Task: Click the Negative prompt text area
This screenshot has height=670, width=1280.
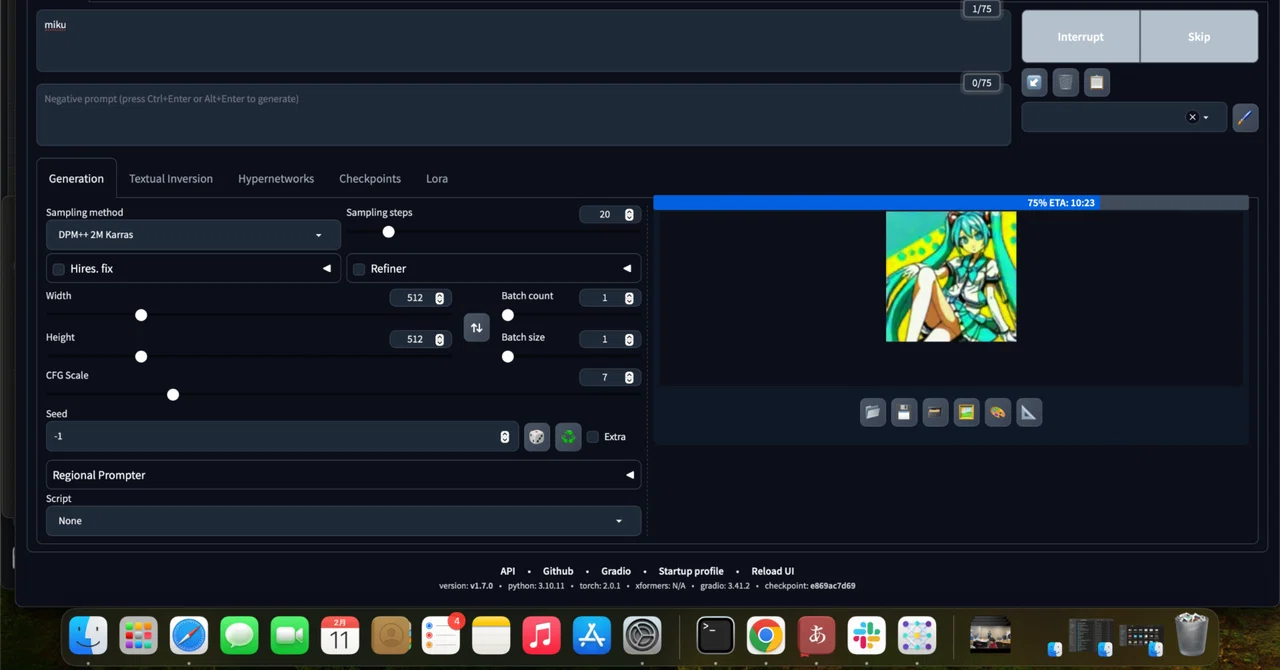Action: [523, 115]
